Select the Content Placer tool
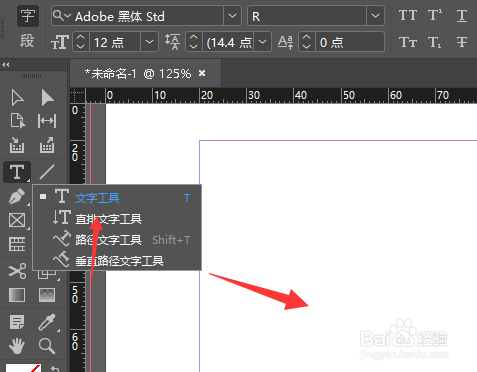 pos(47,145)
